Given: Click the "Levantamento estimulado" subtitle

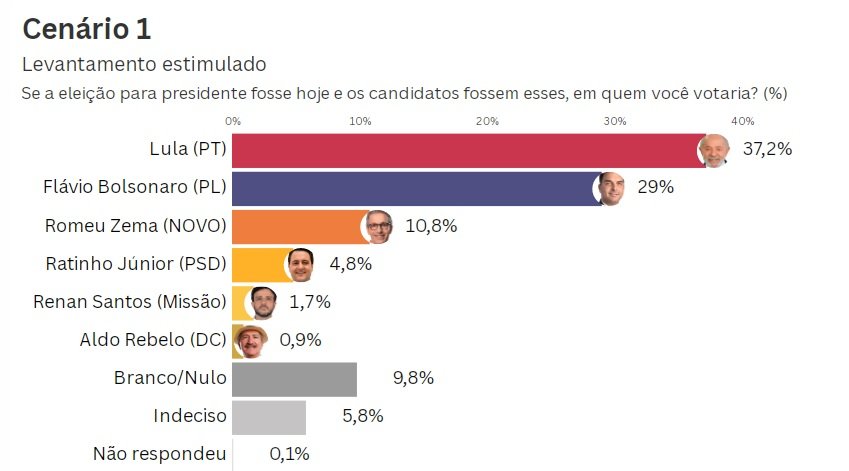Looking at the screenshot, I should [144, 65].
